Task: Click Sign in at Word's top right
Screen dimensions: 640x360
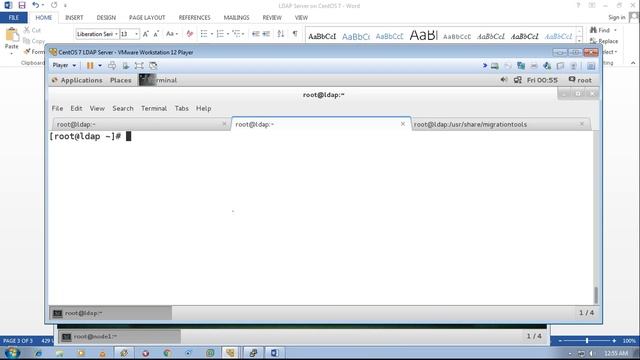Action: pos(616,17)
